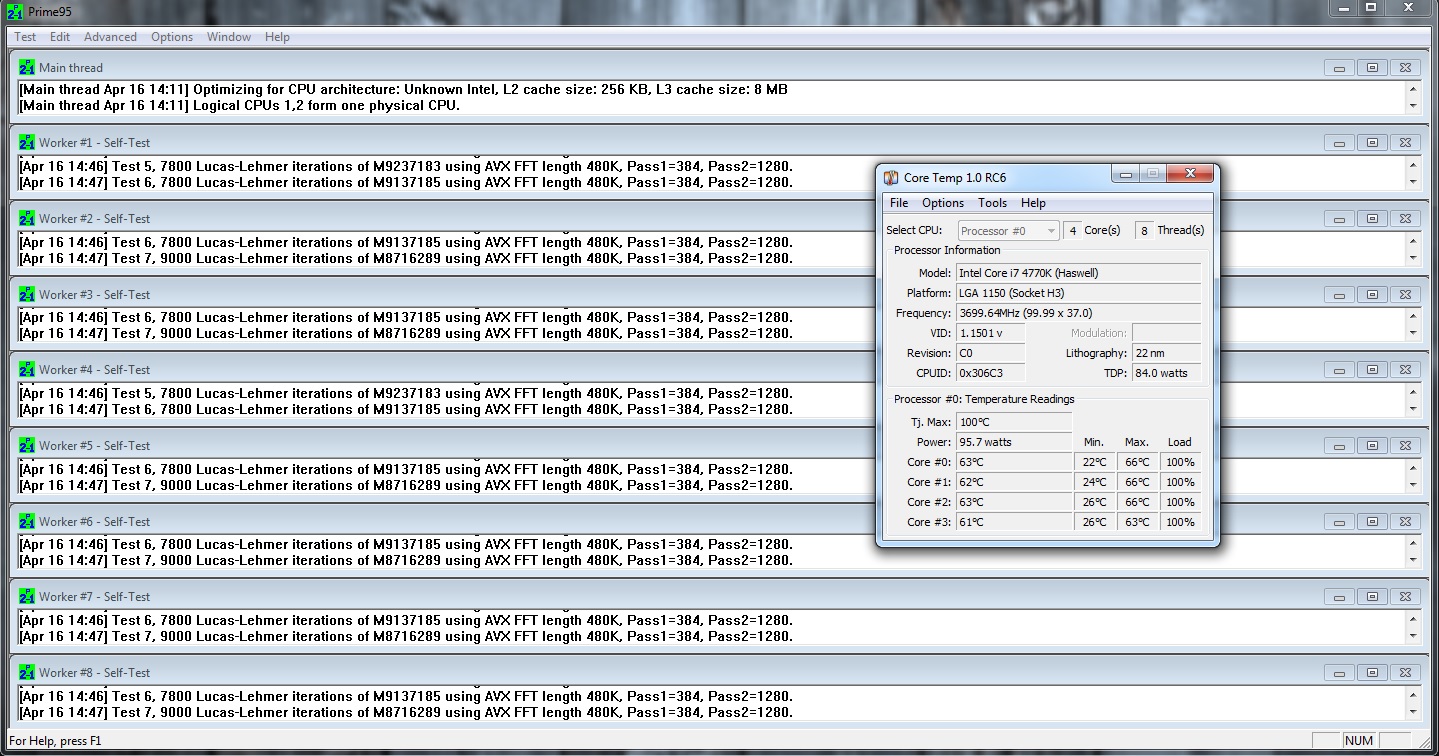This screenshot has width=1439, height=756.
Task: Minimize the Worker #1 child window
Action: [1339, 143]
